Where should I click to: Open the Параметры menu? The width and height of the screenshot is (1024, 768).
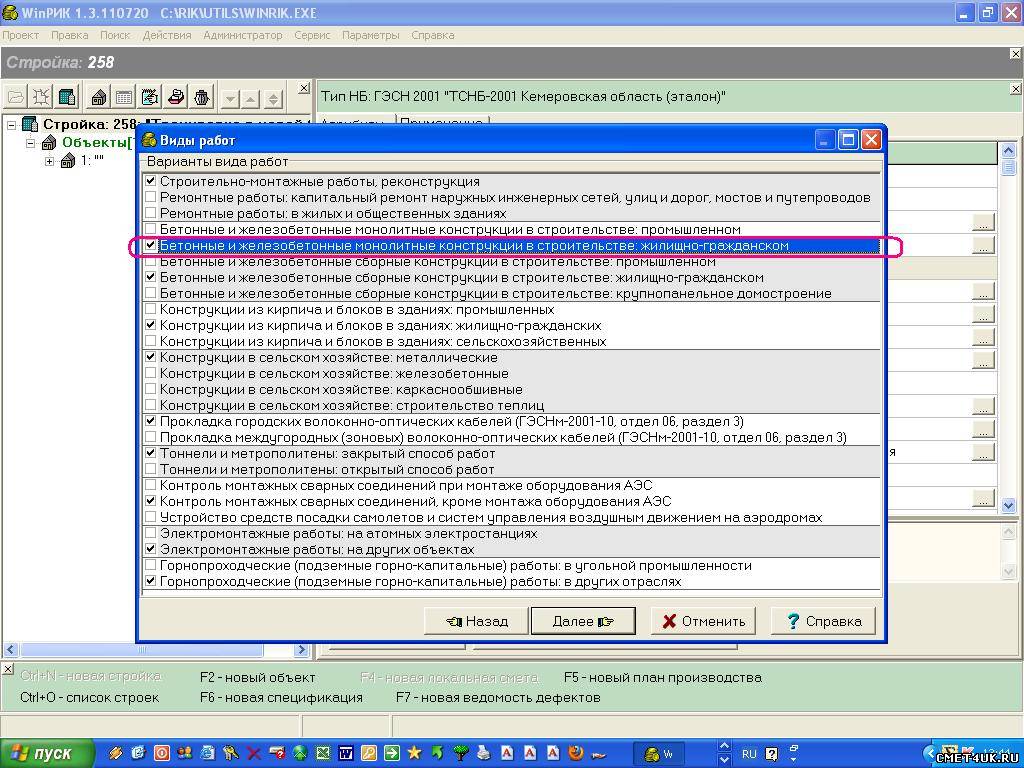click(370, 35)
